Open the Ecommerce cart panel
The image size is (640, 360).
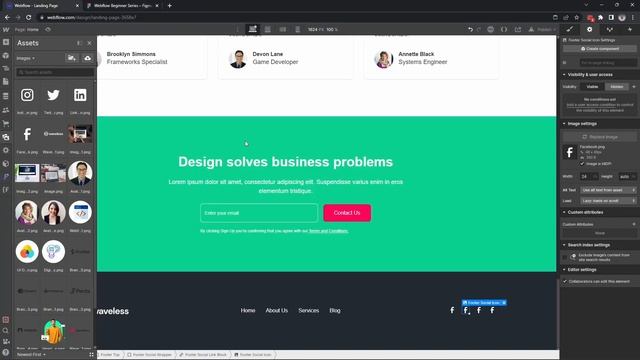[x=6, y=123]
